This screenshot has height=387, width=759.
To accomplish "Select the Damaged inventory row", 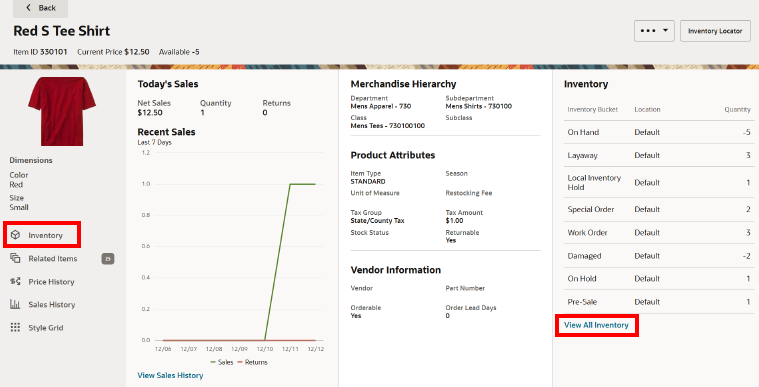I will (x=659, y=256).
